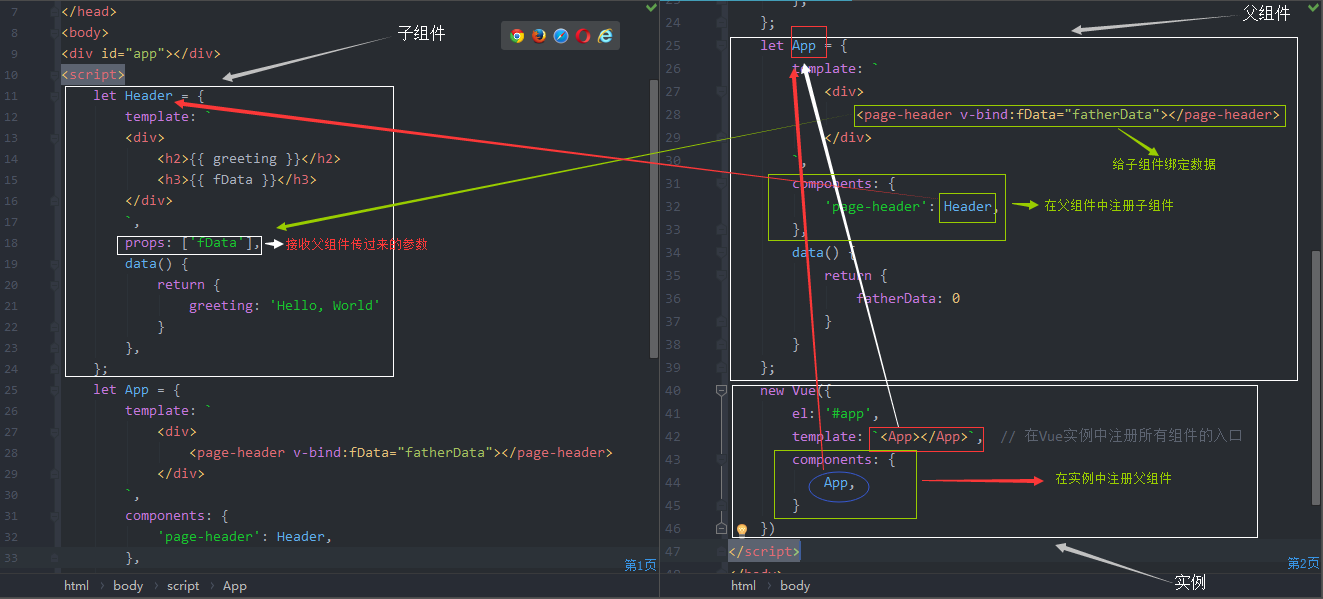This screenshot has height=599, width=1323.
Task: Click greeting: 'Hello, World' text
Action: (x=285, y=306)
